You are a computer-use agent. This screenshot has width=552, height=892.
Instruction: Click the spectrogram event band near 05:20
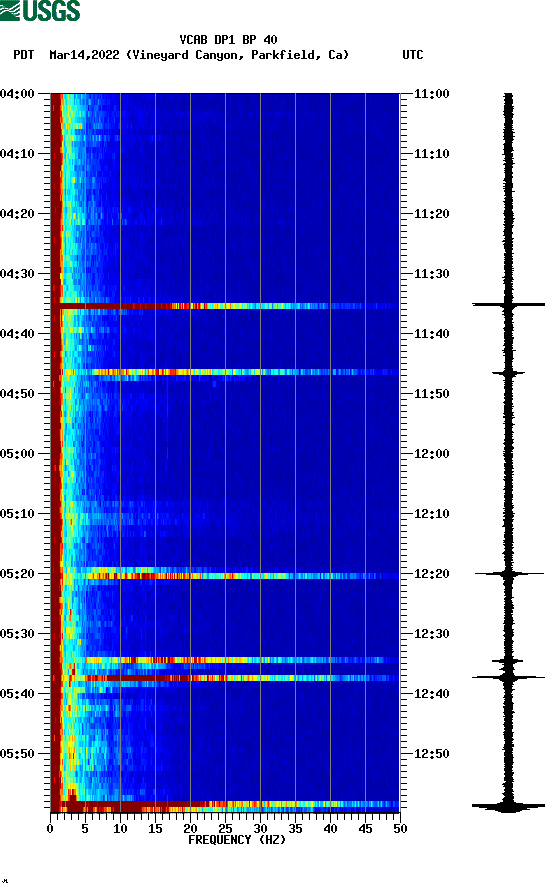(225, 576)
